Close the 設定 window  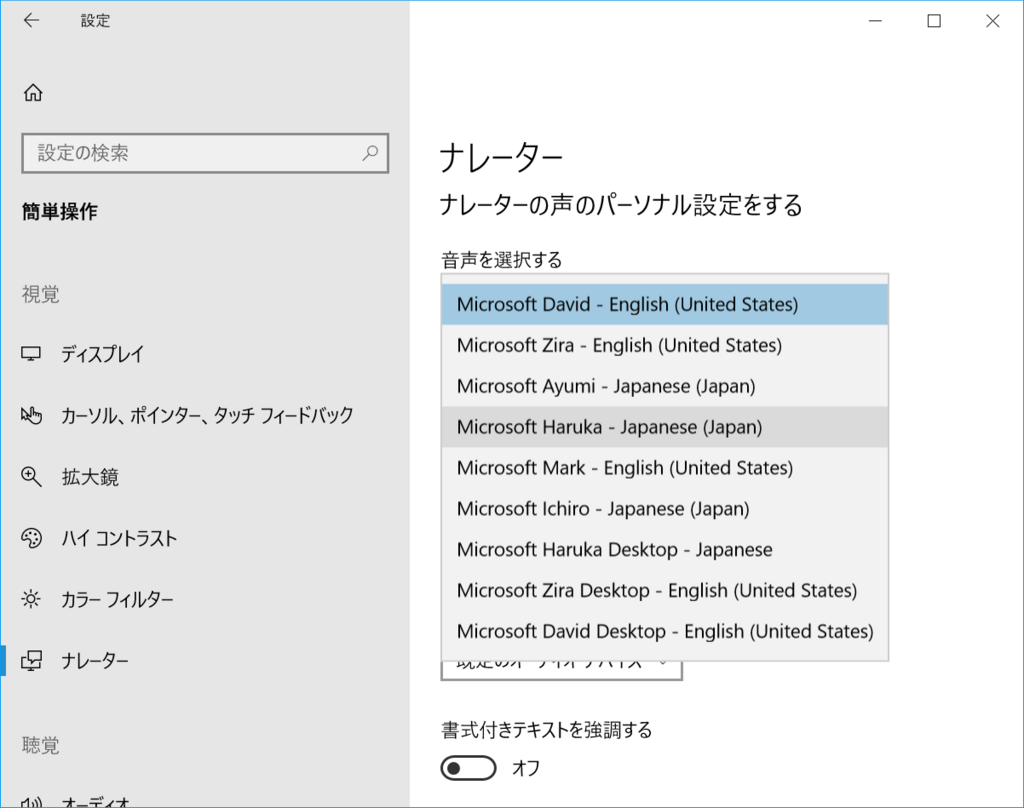pyautogui.click(x=993, y=21)
